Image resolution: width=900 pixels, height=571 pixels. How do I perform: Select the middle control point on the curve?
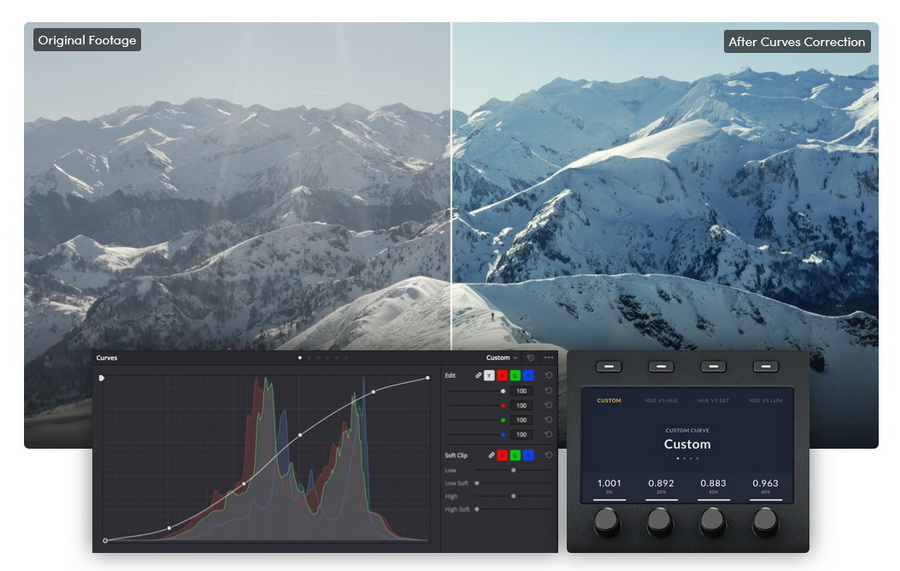pyautogui.click(x=300, y=436)
